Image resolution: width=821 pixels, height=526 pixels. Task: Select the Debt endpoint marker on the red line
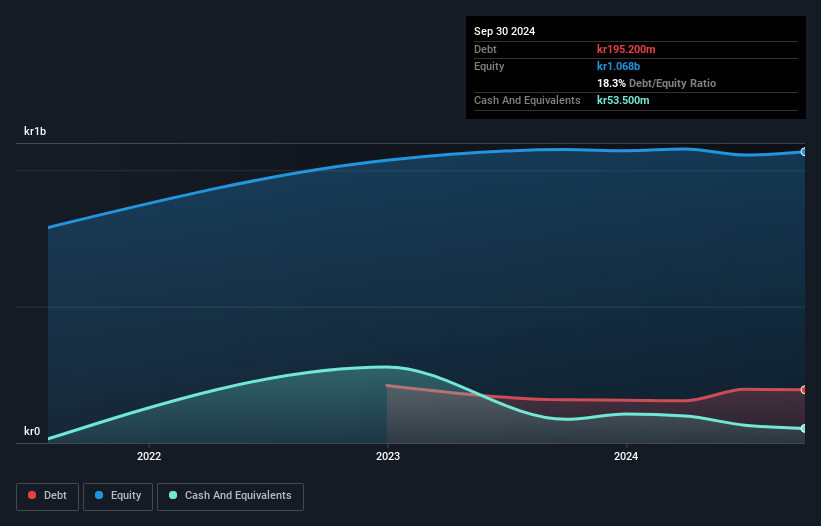pos(804,390)
